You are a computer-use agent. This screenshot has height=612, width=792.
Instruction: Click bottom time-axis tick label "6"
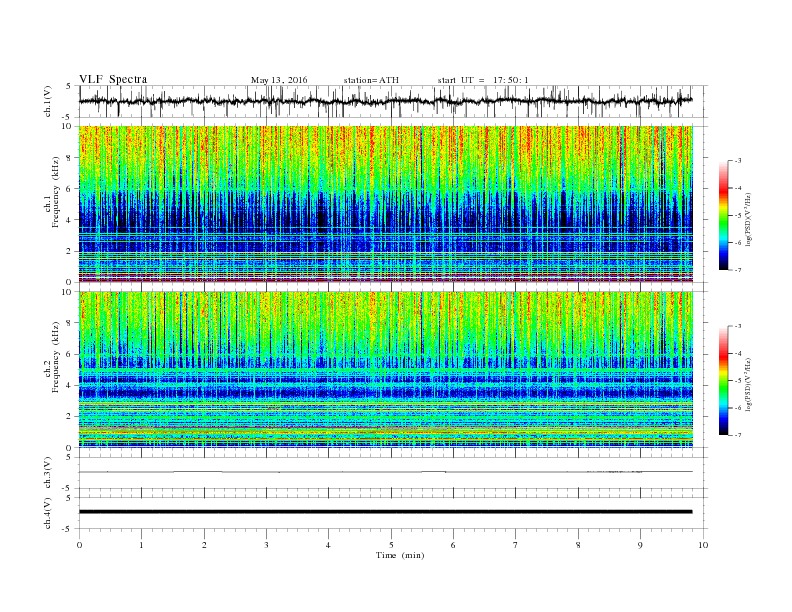pos(453,545)
